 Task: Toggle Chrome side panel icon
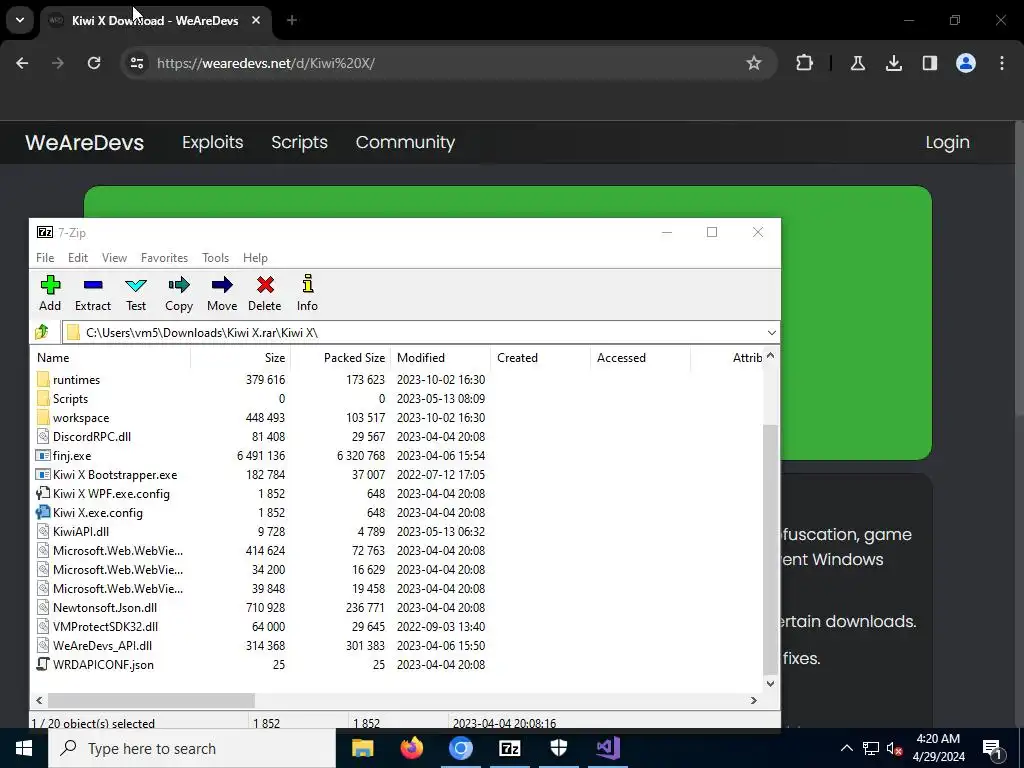930,63
